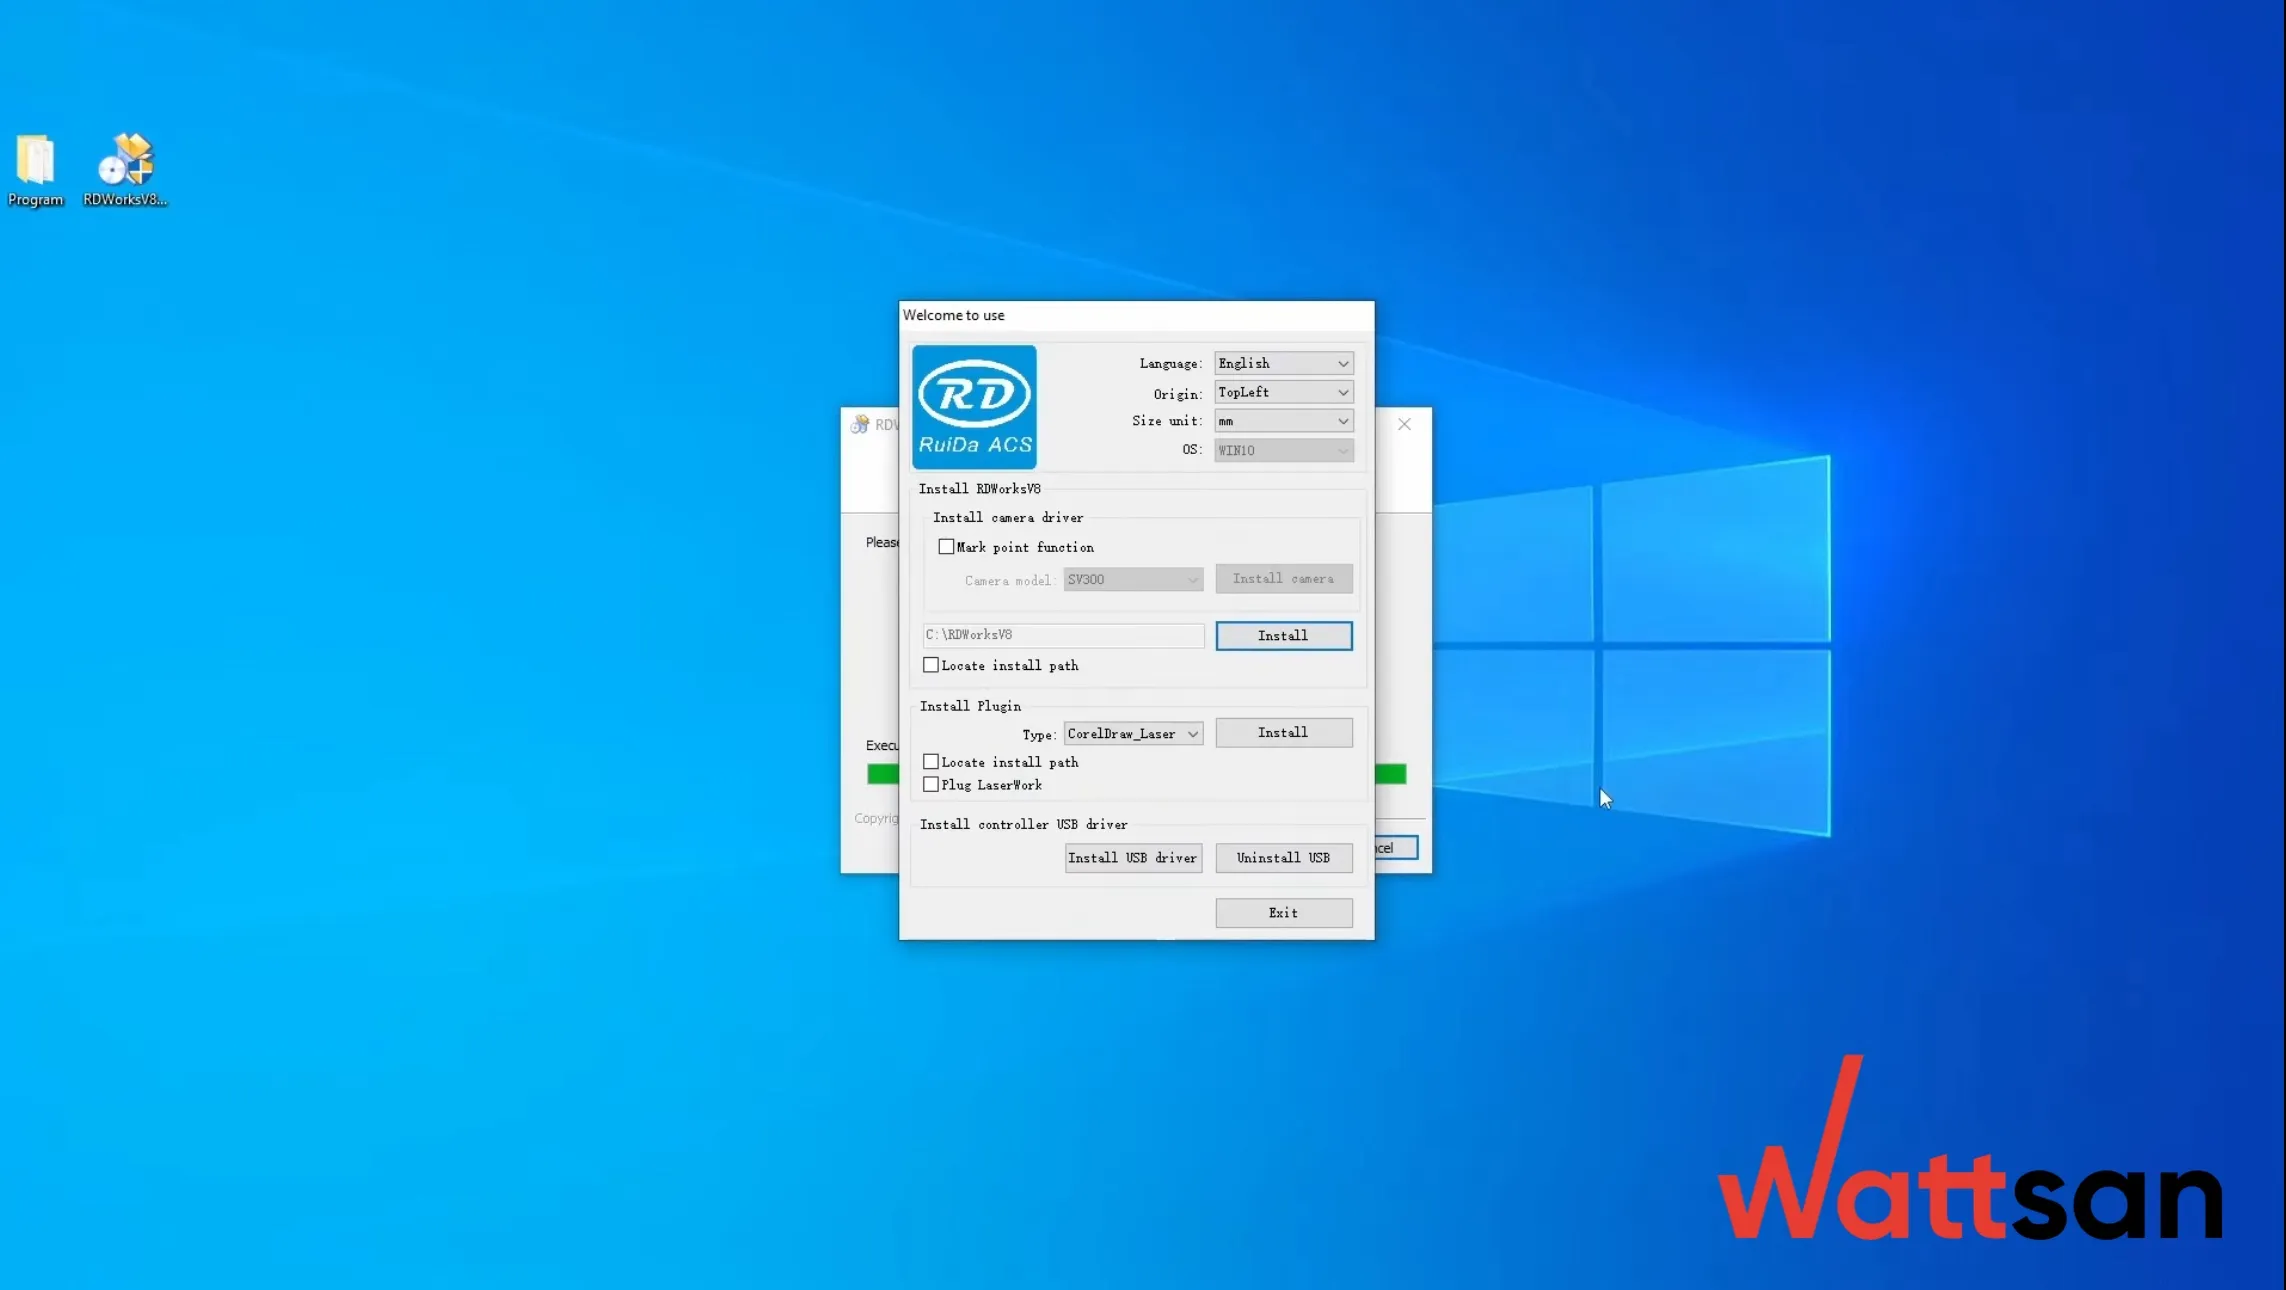Image resolution: width=2286 pixels, height=1290 pixels.
Task: Enable the Mark point function checkbox
Action: tap(946, 547)
